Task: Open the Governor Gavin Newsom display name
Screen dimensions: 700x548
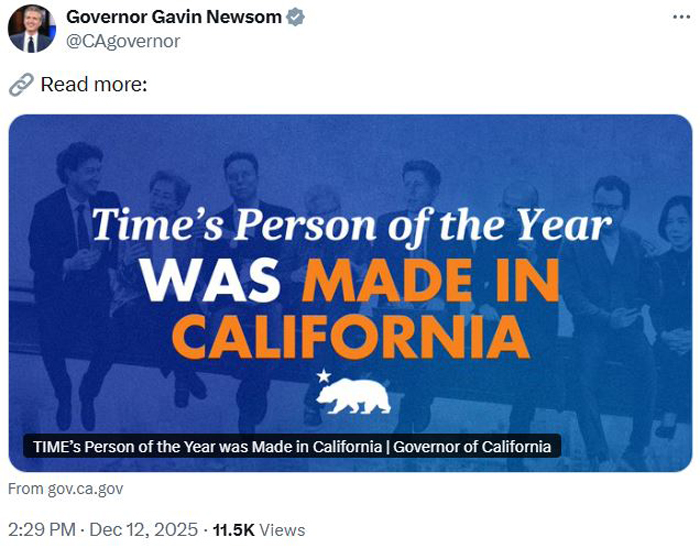Action: (174, 17)
